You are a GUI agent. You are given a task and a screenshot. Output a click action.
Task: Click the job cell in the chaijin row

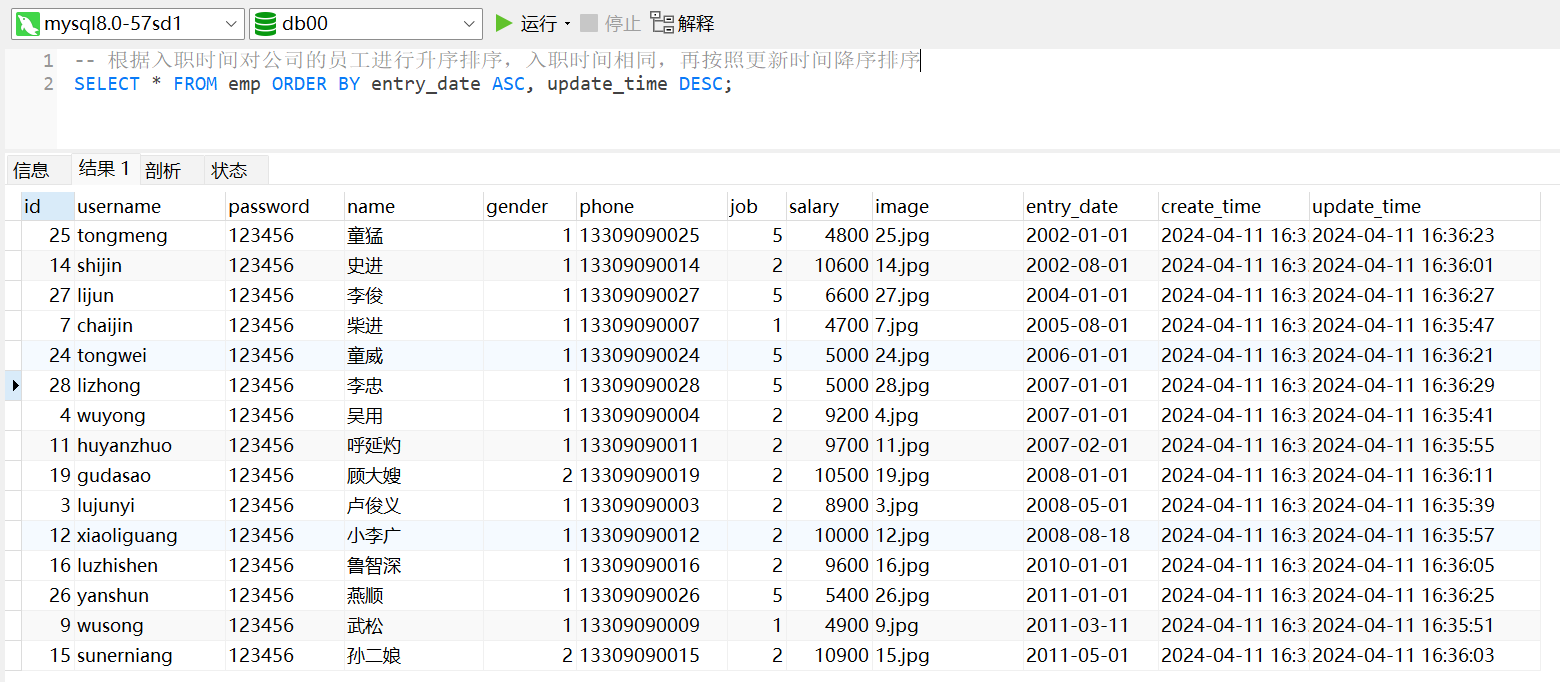click(x=757, y=326)
